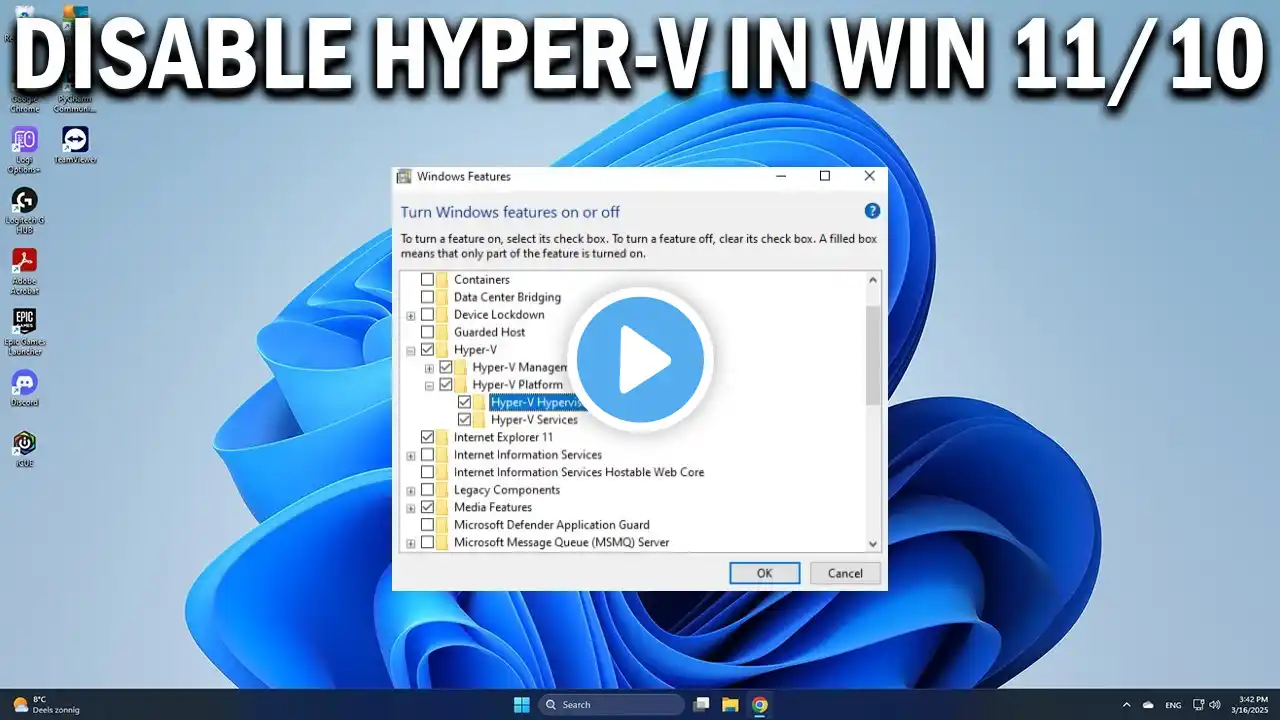This screenshot has height=720, width=1280.
Task: Open Task View on the taskbar
Action: [x=701, y=704]
